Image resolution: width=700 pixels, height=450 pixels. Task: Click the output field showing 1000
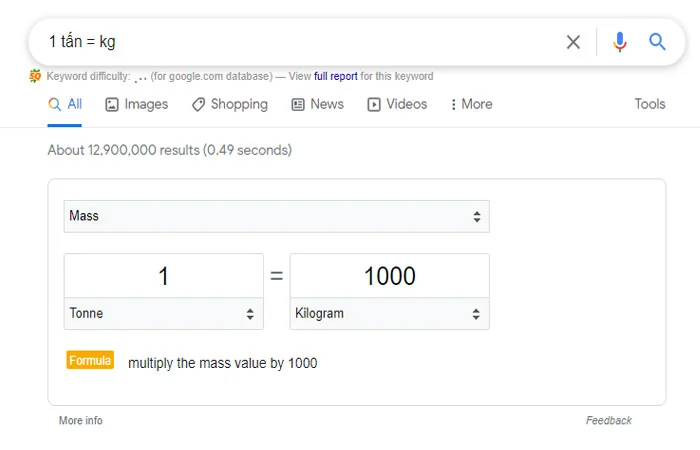click(x=390, y=276)
